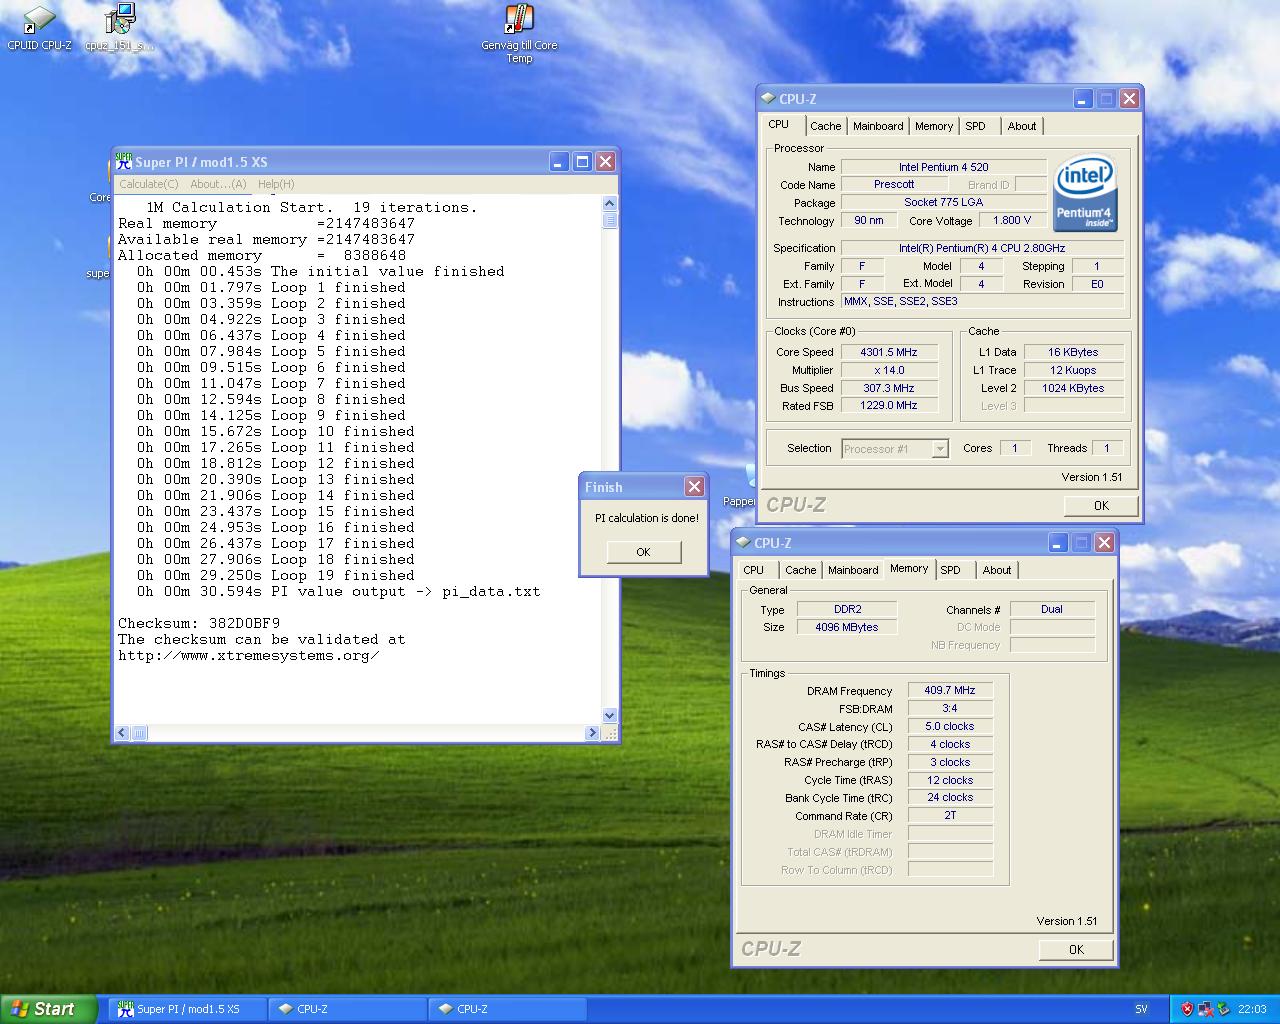
Task: Switch to Mainboard tab in top CPU-Z window
Action: tap(878, 126)
